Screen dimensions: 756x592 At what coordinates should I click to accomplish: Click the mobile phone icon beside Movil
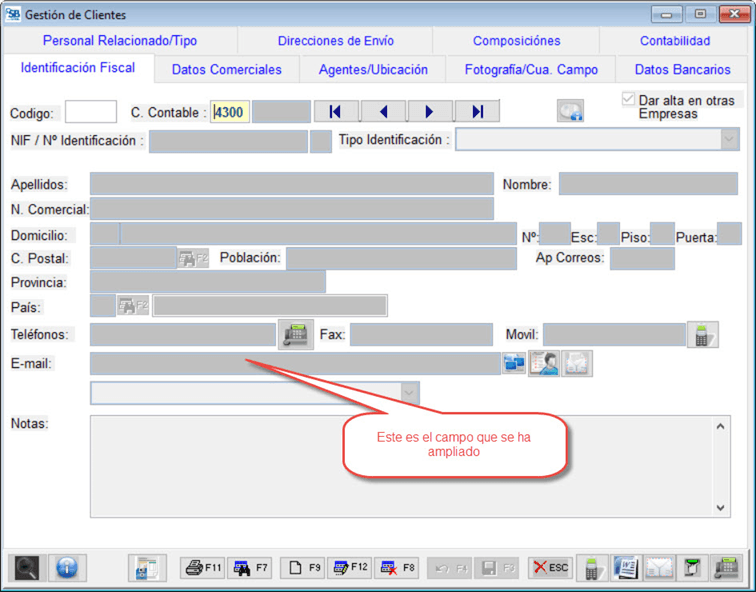(703, 335)
